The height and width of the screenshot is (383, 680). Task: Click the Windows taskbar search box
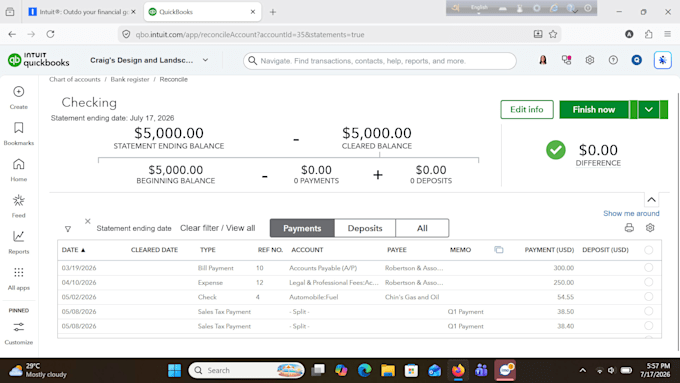pos(247,370)
